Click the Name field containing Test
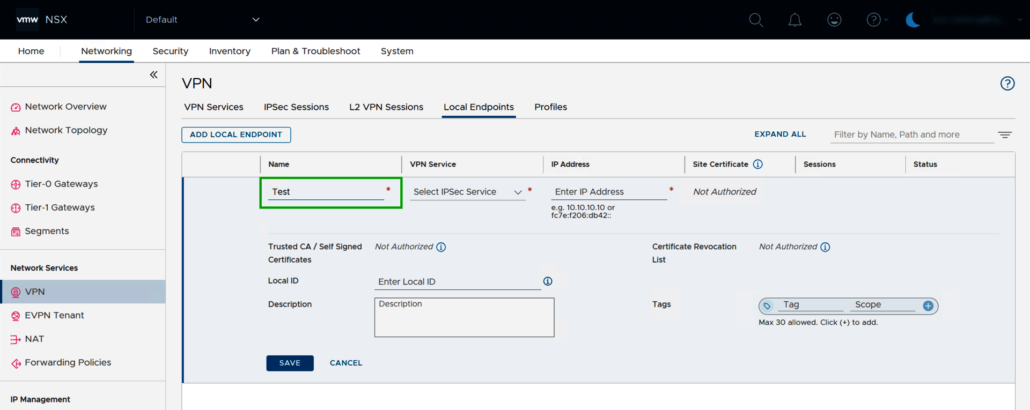This screenshot has width=1030, height=410. tap(326, 192)
